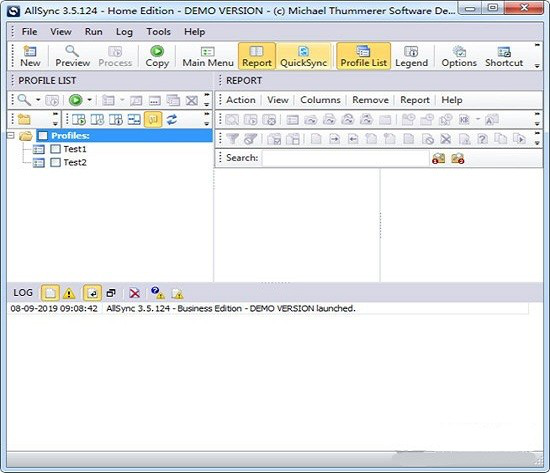Image resolution: width=550 pixels, height=473 pixels.
Task: Open dropdown arrow beside green run button
Action: tap(90, 100)
